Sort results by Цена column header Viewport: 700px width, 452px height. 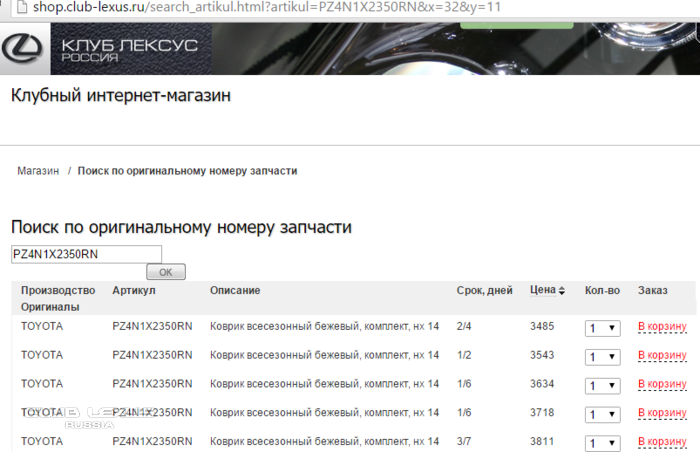pos(542,290)
